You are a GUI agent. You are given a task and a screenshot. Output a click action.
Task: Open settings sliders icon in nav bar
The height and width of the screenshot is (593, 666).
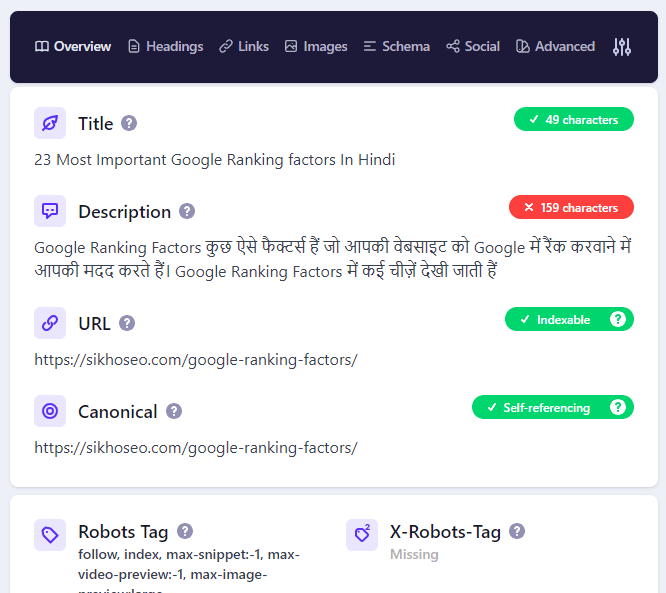point(622,47)
